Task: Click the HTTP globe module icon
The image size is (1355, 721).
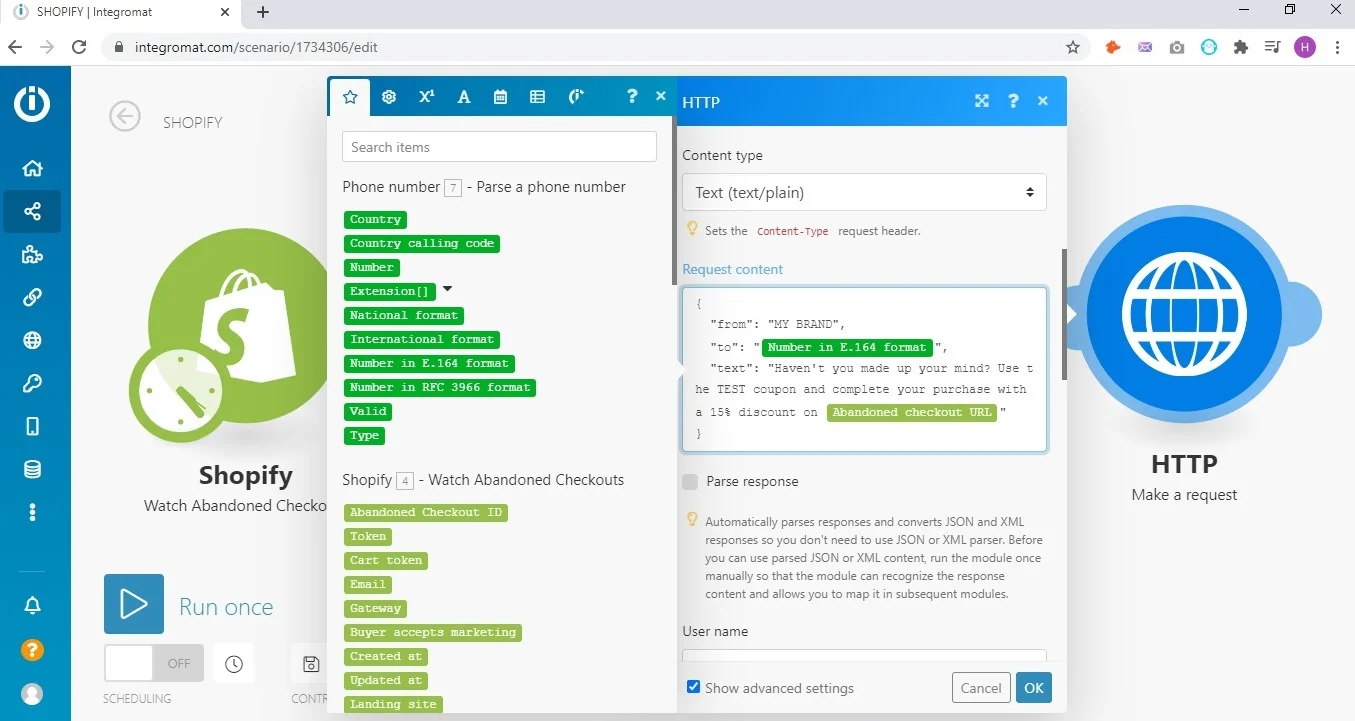Action: [x=1183, y=313]
